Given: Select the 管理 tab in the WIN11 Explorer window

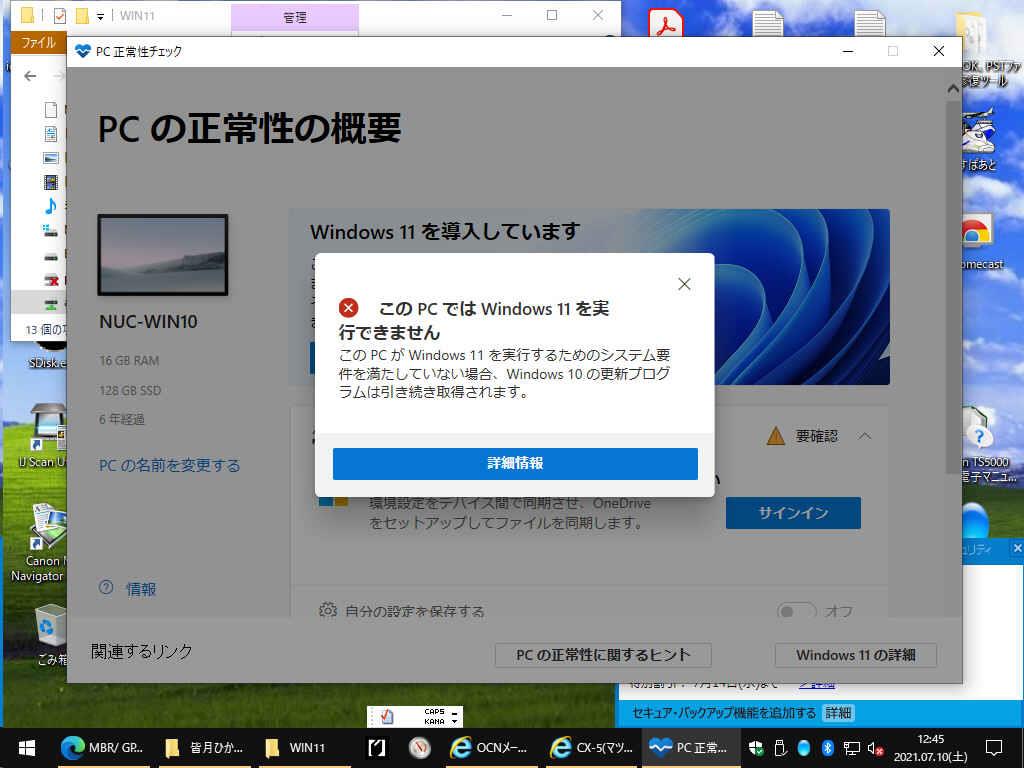Looking at the screenshot, I should click(295, 18).
